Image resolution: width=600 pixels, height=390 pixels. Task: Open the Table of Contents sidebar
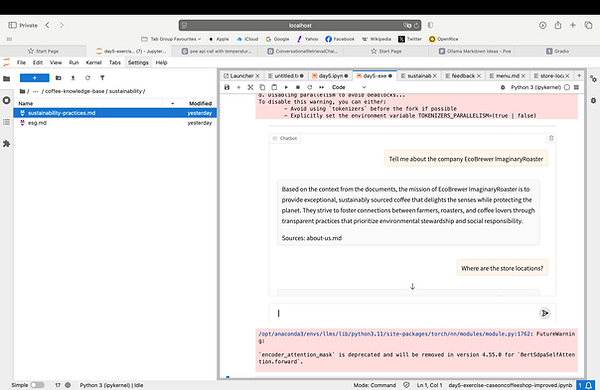[x=7, y=122]
